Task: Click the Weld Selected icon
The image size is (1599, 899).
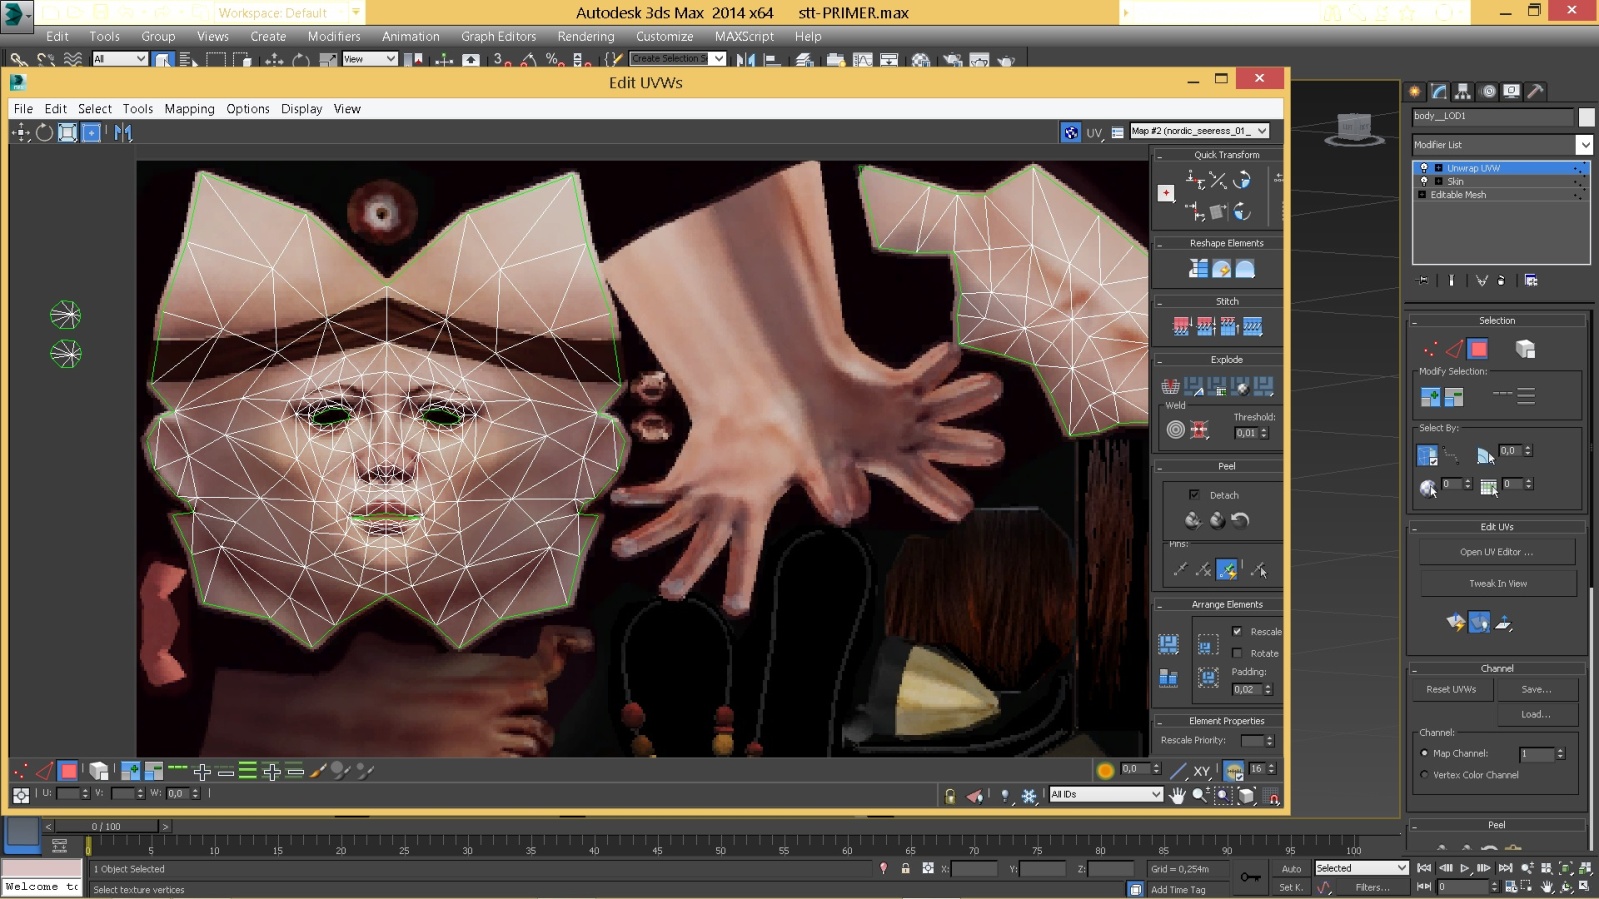Action: coord(1199,429)
